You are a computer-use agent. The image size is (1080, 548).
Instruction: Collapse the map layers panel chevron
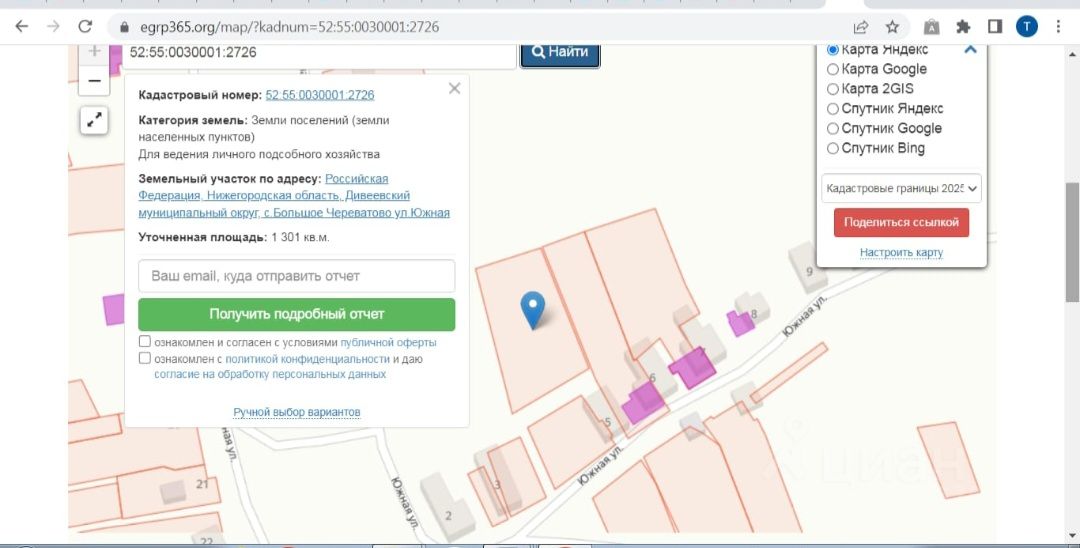[969, 49]
